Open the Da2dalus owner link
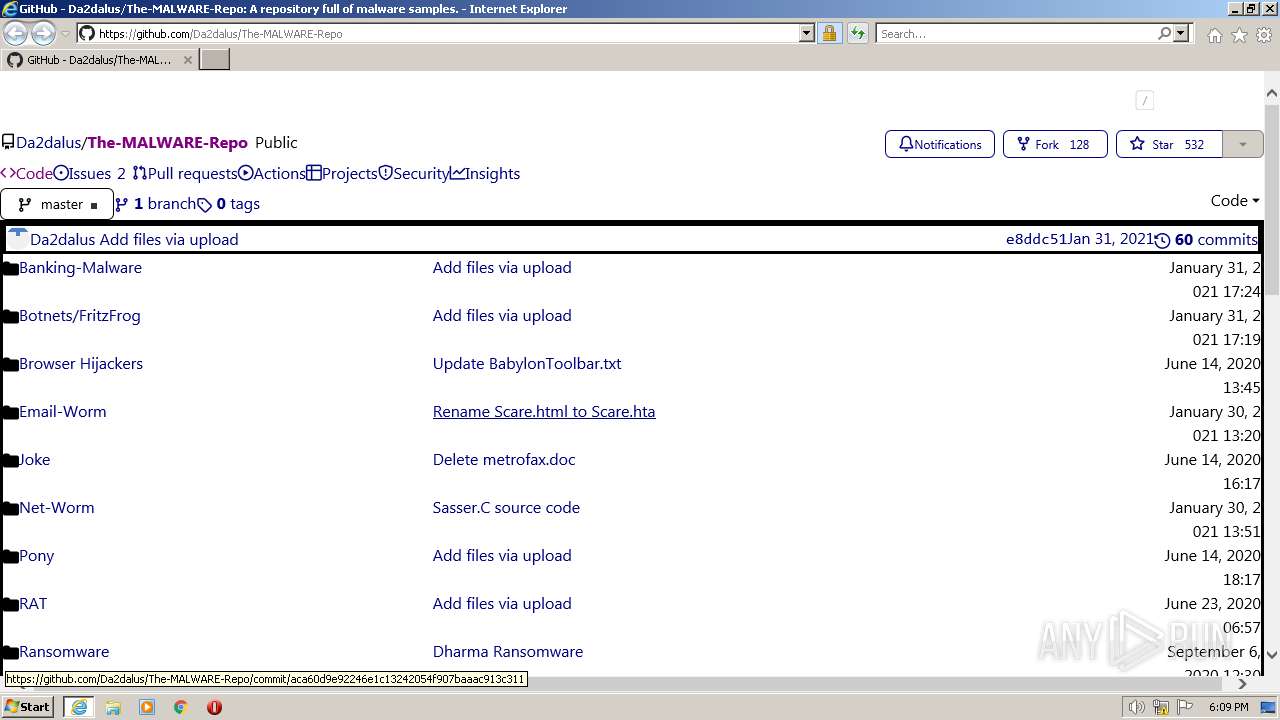Viewport: 1280px width, 720px height. tap(48, 143)
